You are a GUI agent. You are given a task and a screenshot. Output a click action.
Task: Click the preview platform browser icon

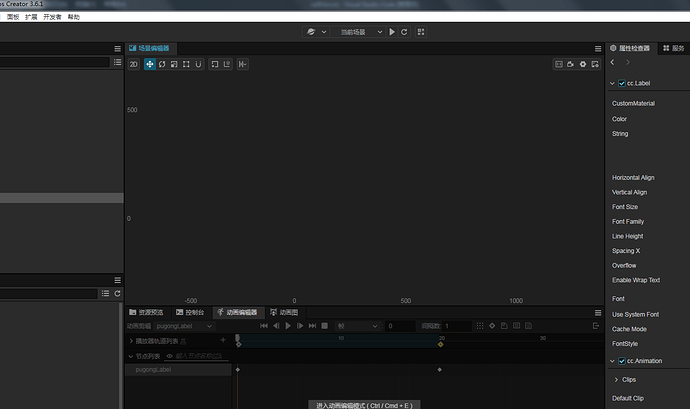coord(311,32)
